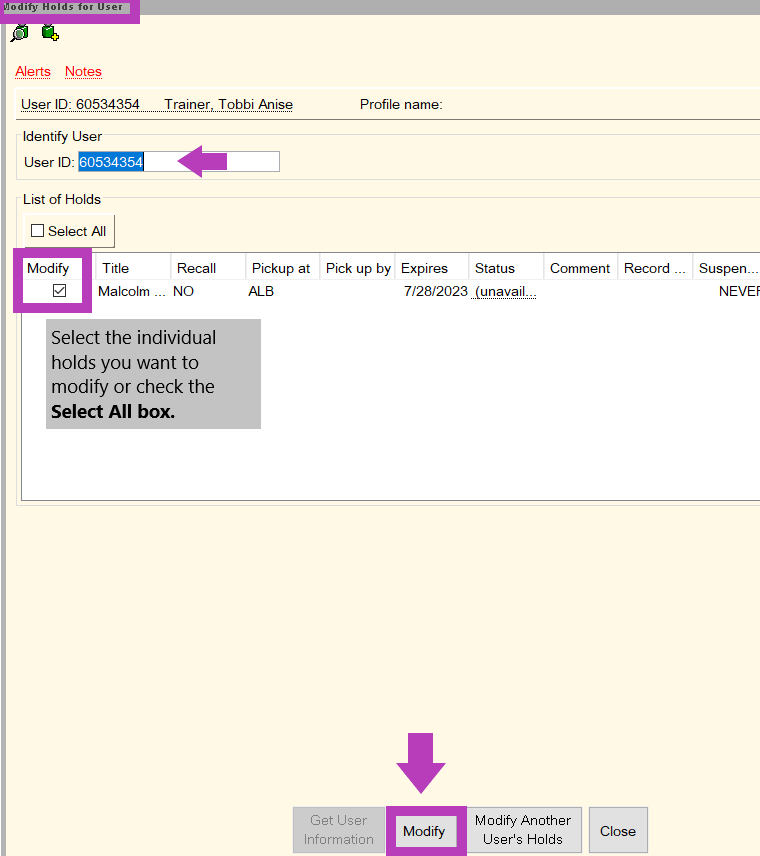Click the Modify column header

tap(48, 268)
